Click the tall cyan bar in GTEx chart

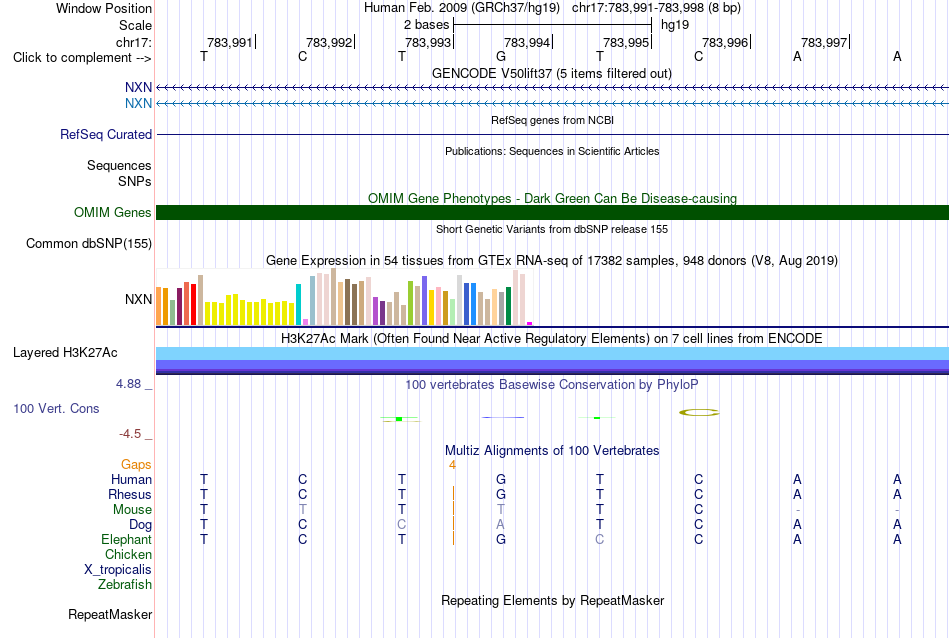tap(298, 304)
